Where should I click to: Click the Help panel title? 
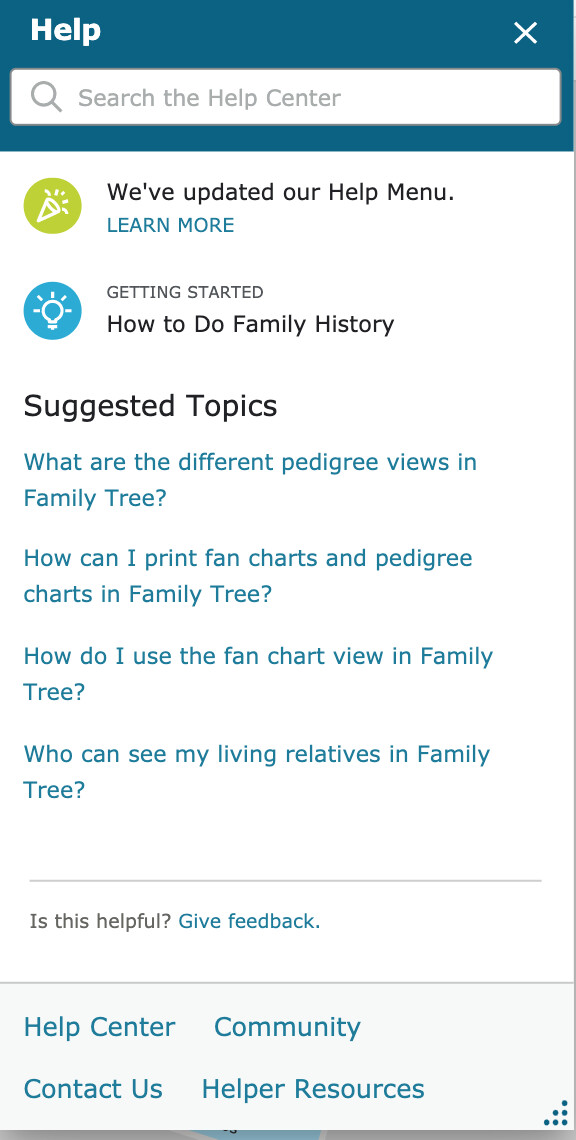pyautogui.click(x=65, y=31)
